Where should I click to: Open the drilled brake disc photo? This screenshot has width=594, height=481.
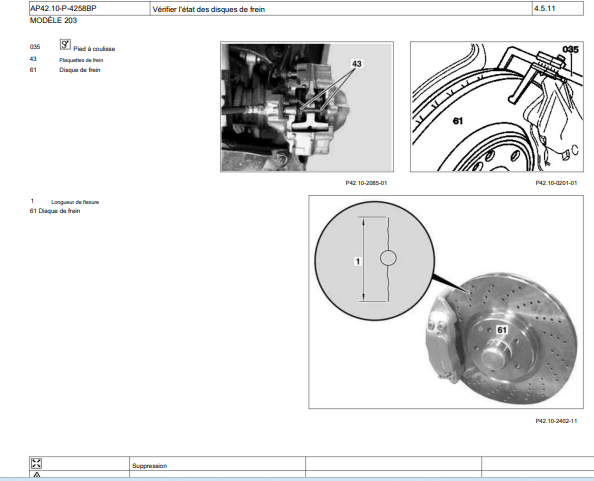click(446, 302)
